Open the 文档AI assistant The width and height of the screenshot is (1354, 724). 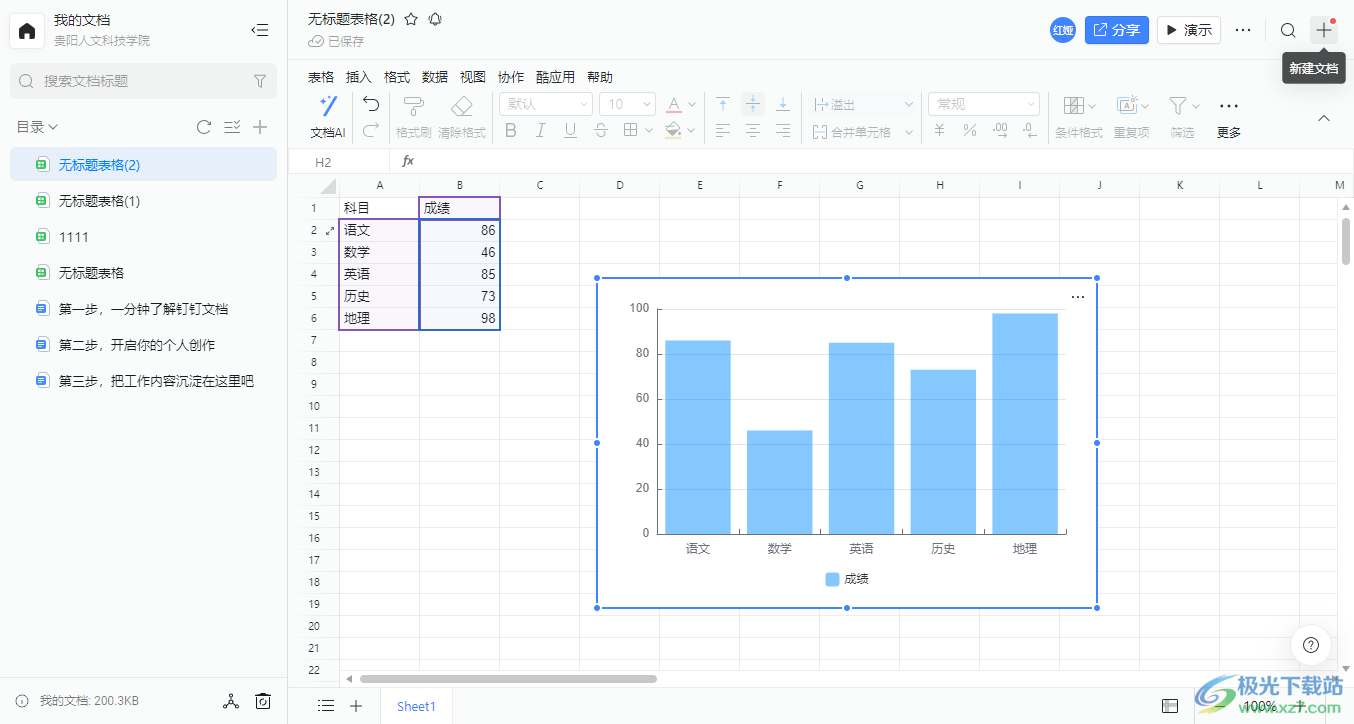(328, 116)
